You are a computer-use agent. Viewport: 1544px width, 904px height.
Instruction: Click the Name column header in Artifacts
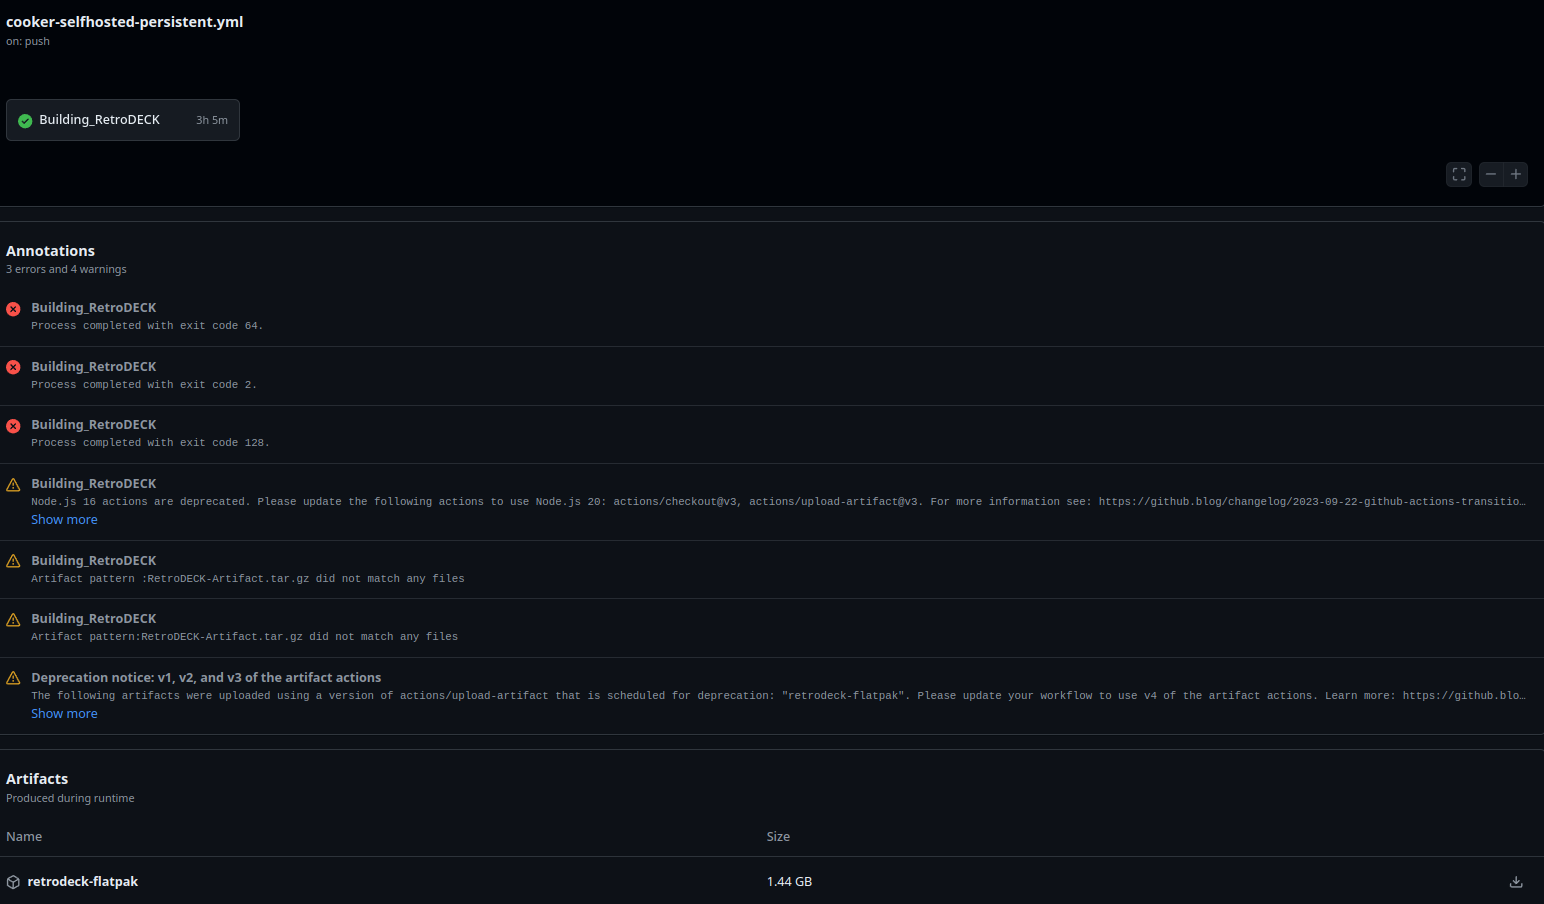pos(24,837)
